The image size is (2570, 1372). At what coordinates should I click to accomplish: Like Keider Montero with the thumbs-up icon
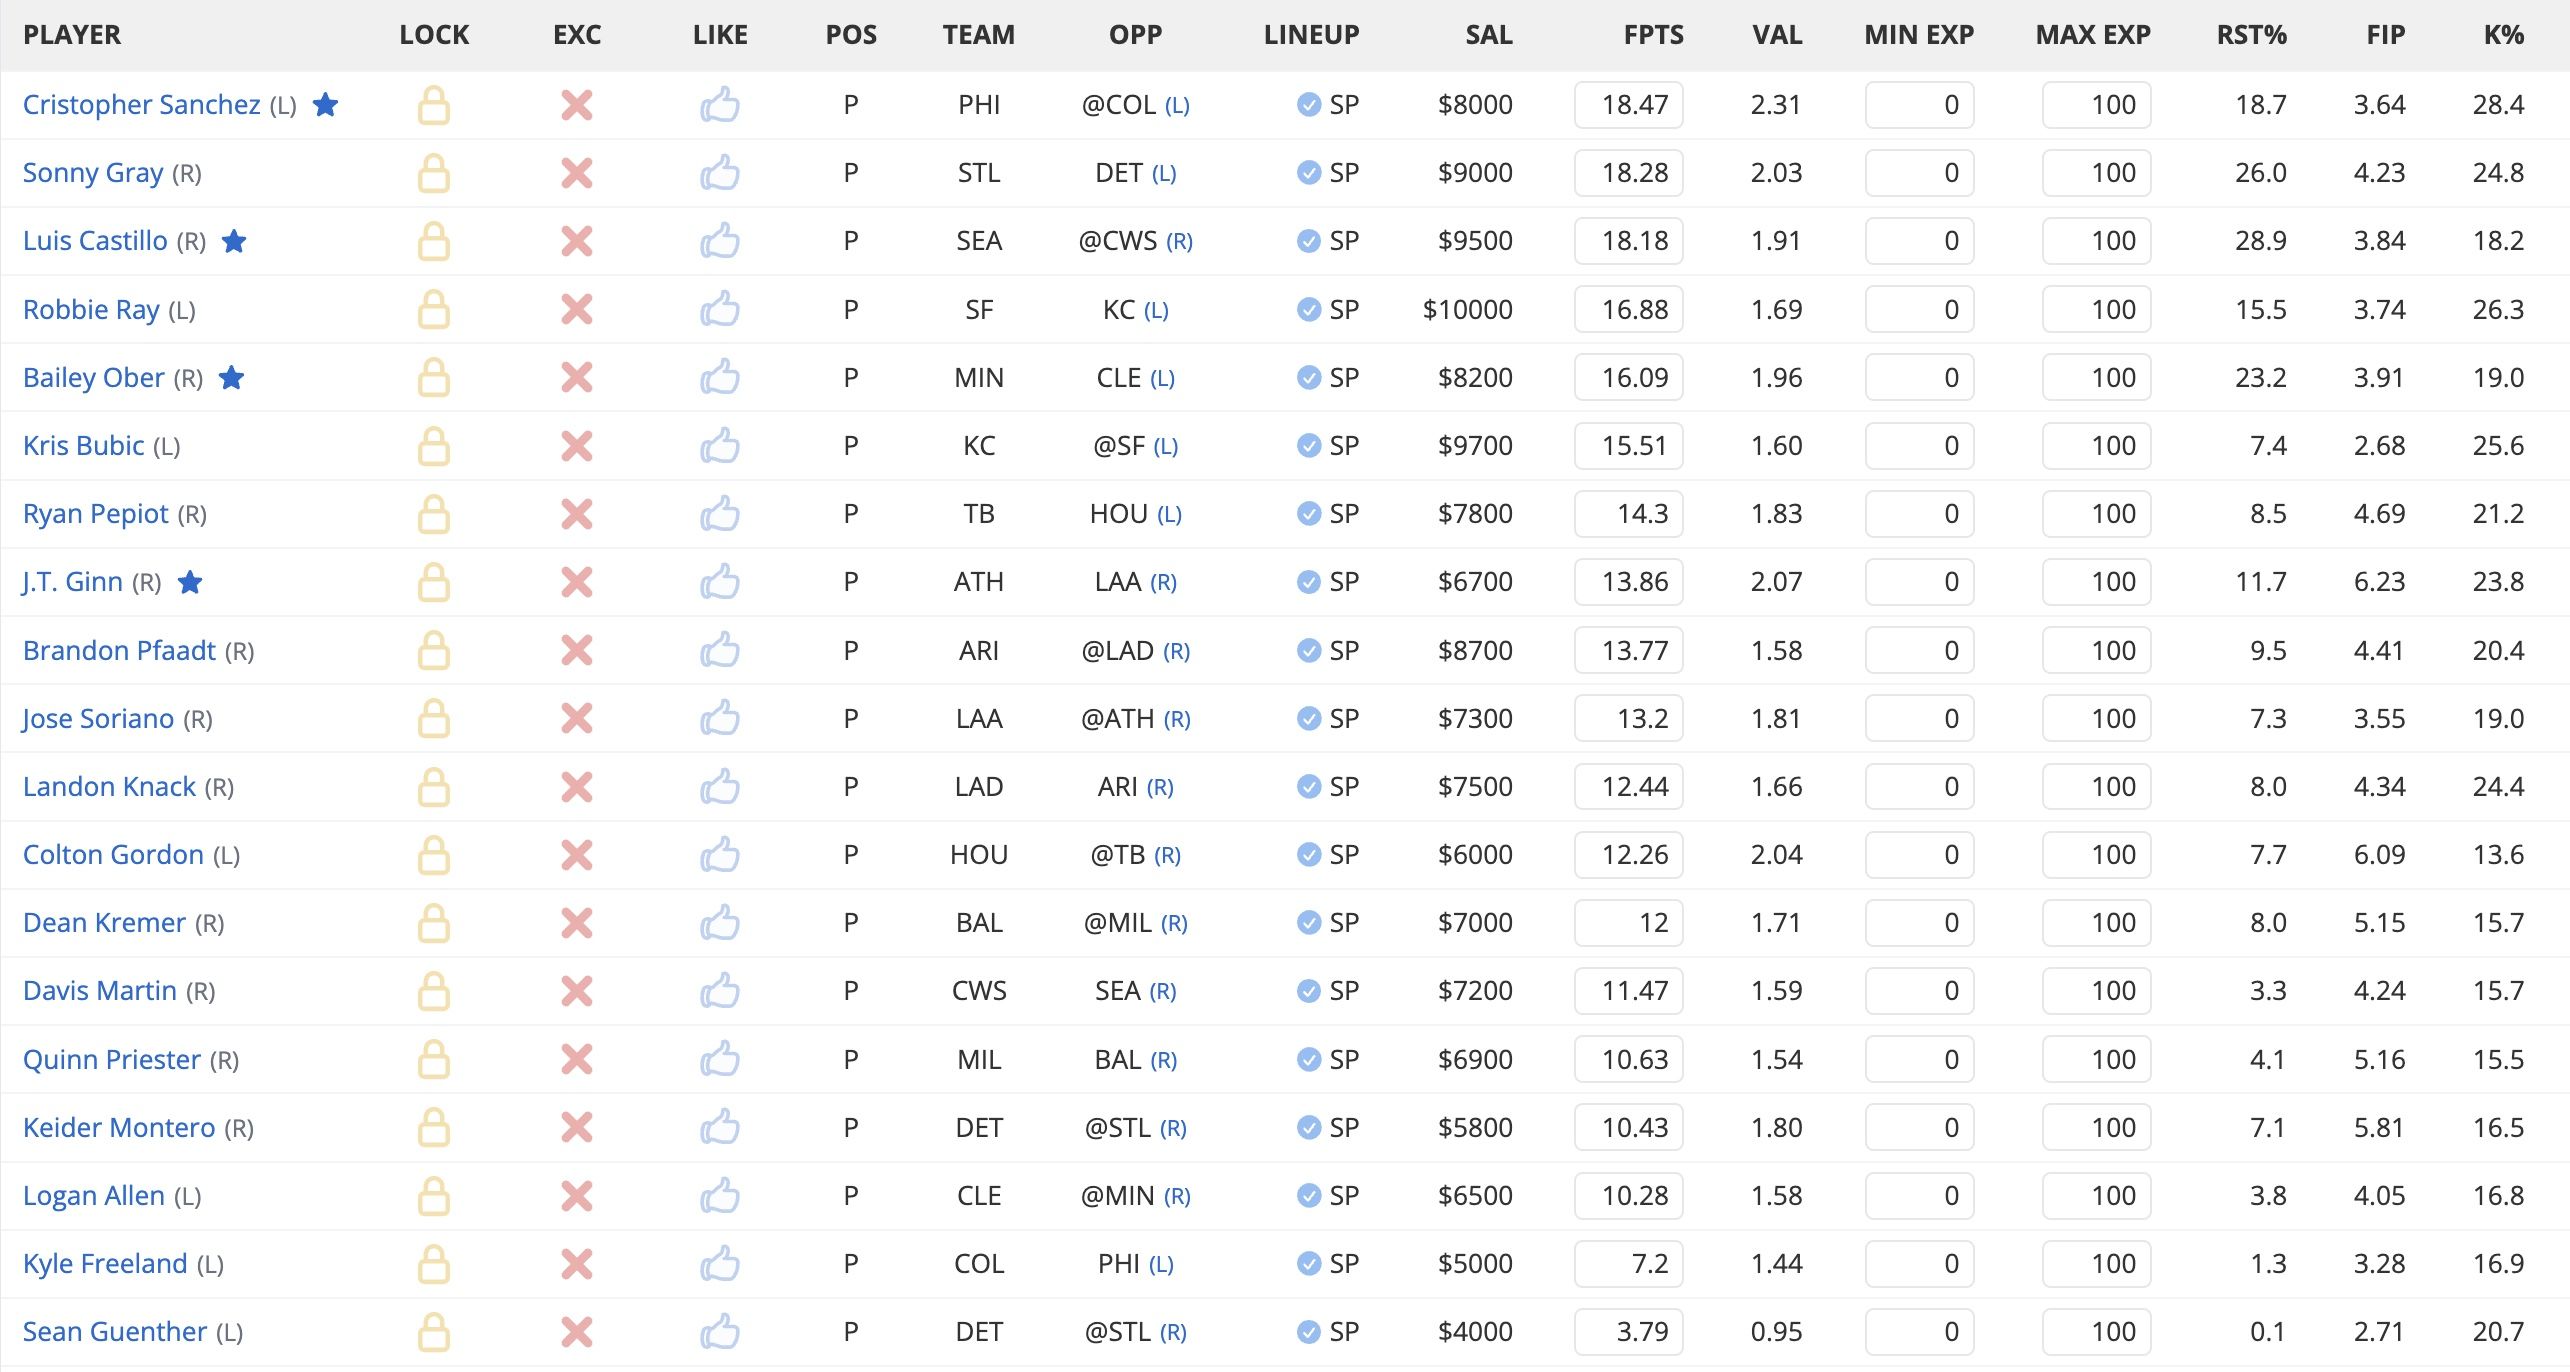720,1127
